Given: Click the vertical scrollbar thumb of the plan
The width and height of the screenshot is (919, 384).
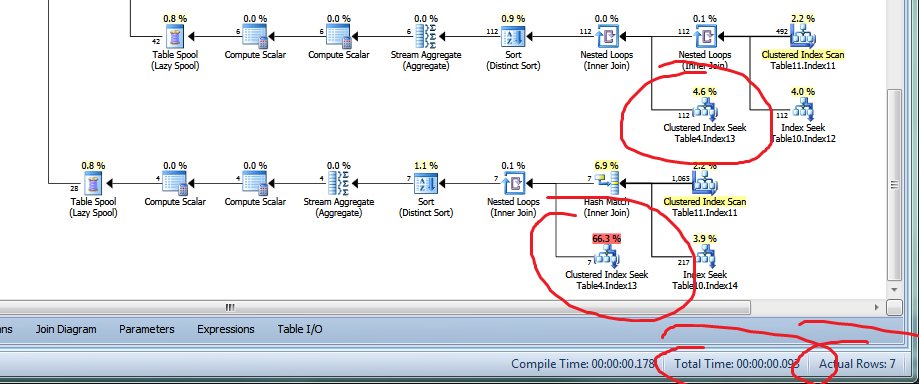Looking at the screenshot, I should tap(894, 185).
